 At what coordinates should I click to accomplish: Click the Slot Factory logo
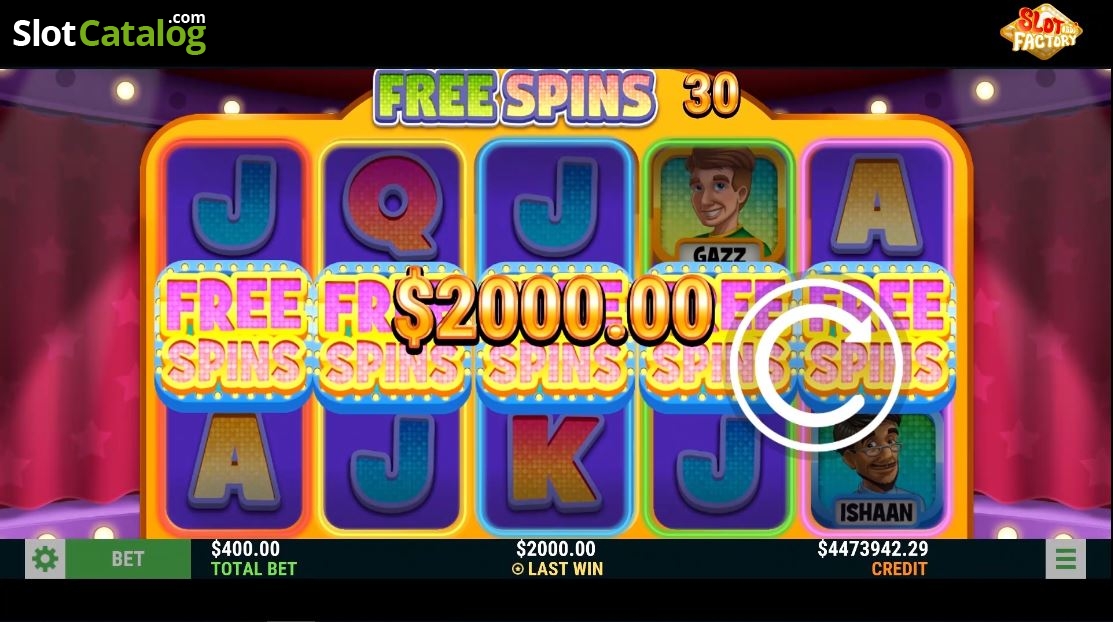1041,32
